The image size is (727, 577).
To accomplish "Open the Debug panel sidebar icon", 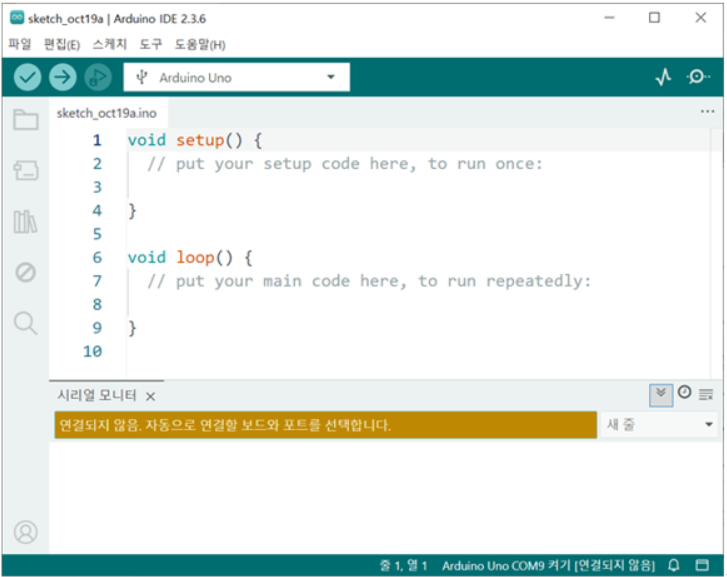I will click(26, 272).
